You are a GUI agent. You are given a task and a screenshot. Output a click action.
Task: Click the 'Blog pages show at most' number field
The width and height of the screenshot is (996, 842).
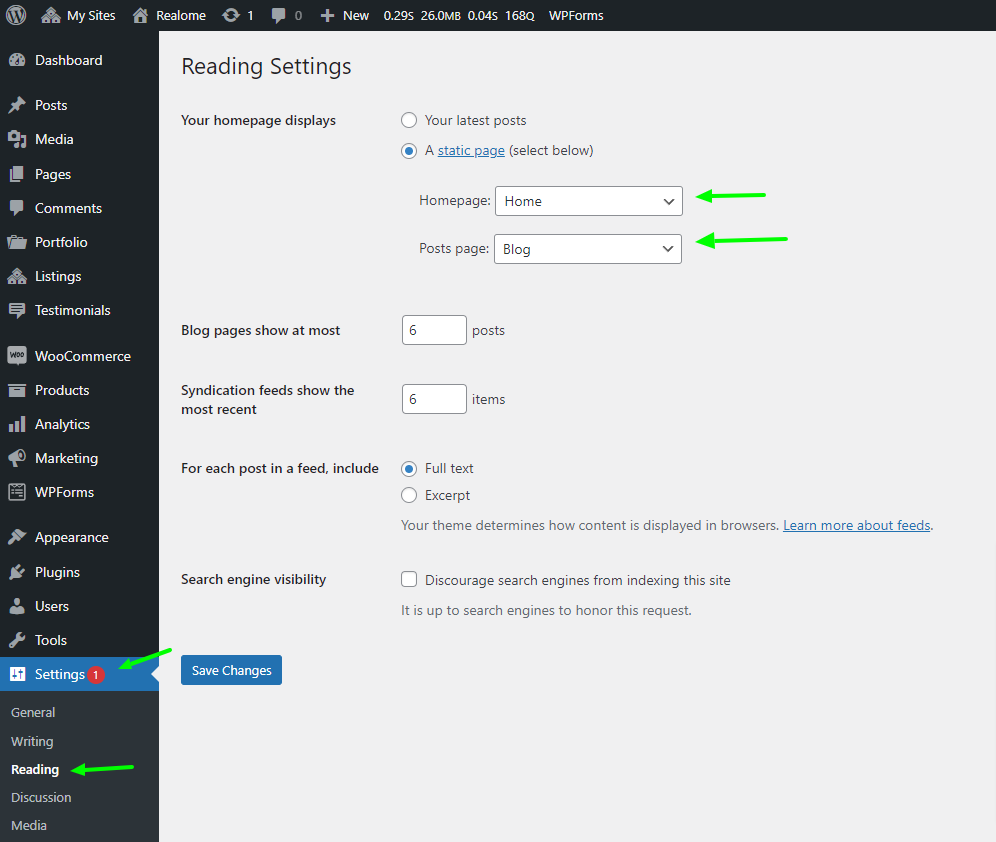click(434, 330)
